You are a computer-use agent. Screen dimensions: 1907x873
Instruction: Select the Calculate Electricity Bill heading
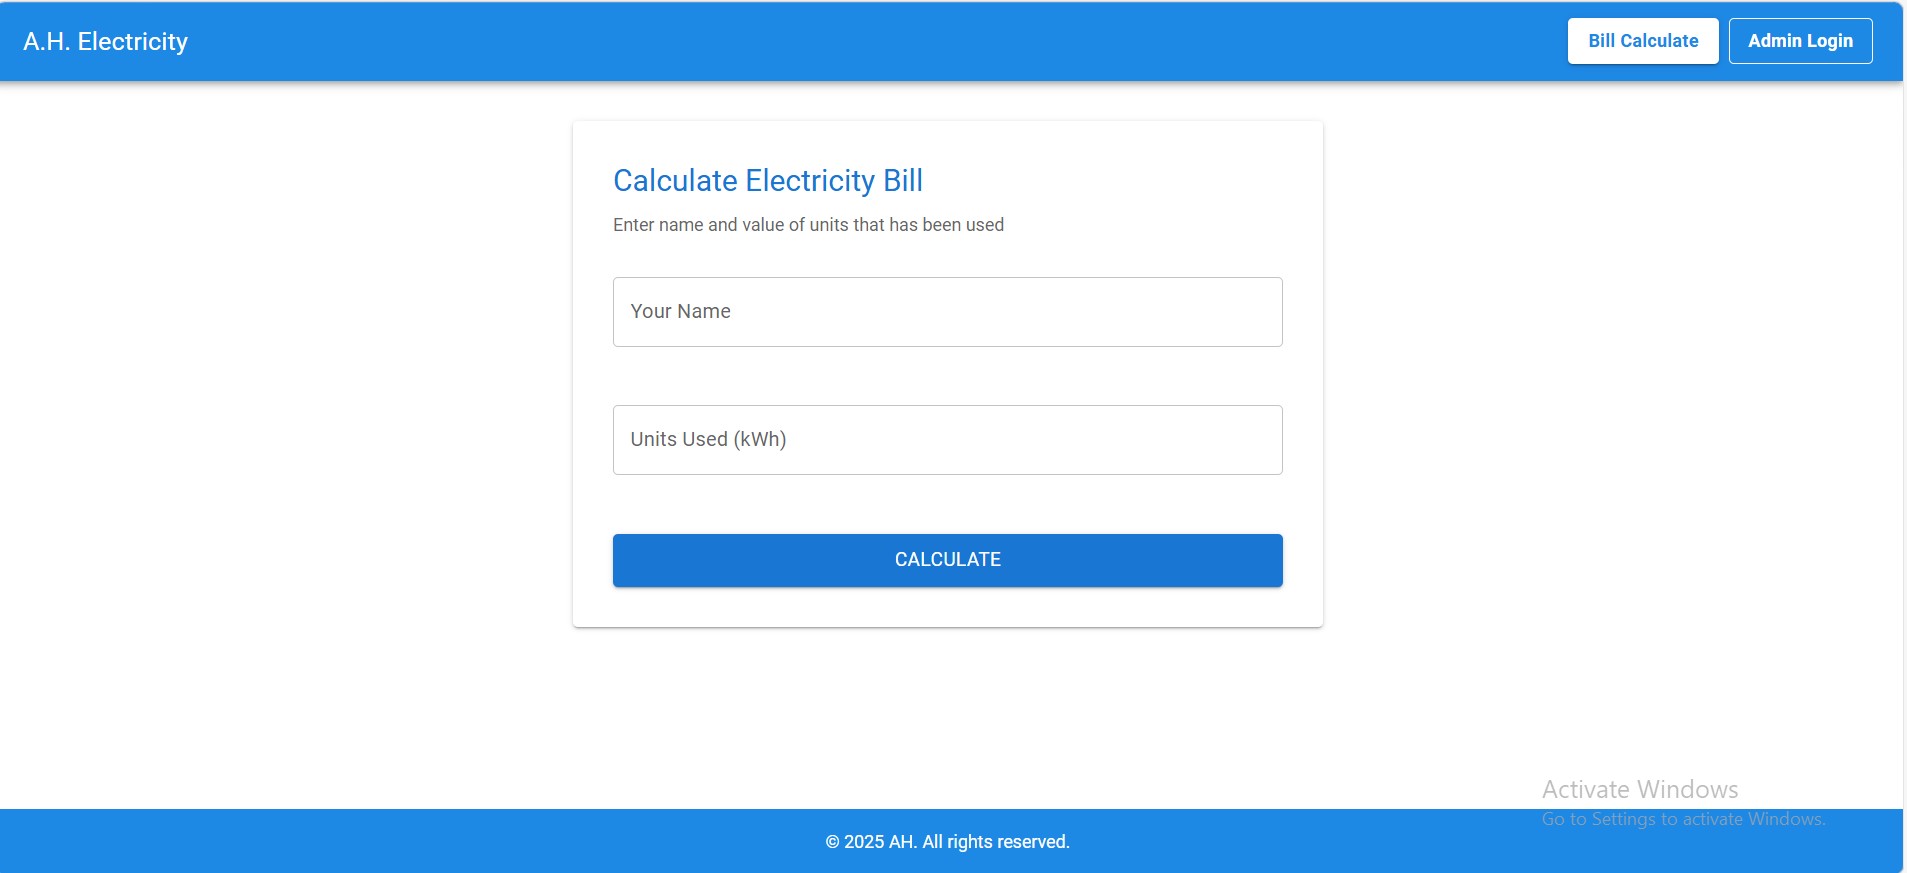(767, 180)
